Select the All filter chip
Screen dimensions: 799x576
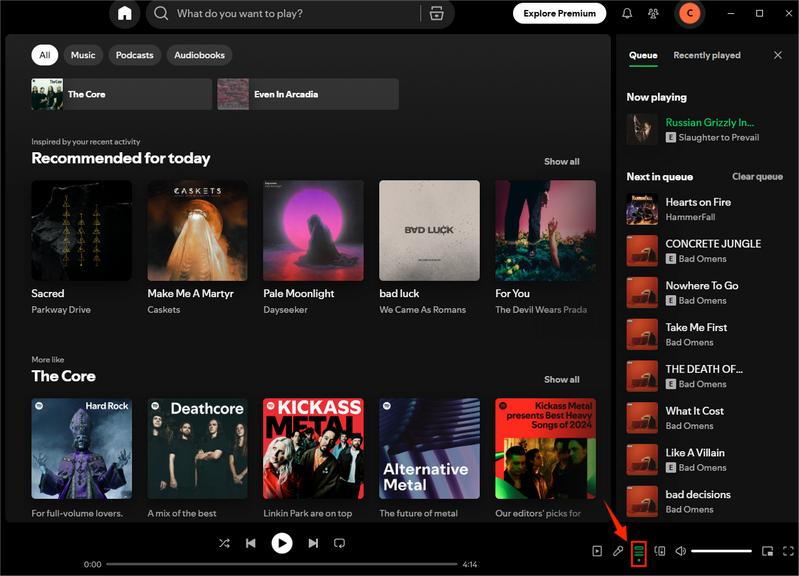[45, 55]
